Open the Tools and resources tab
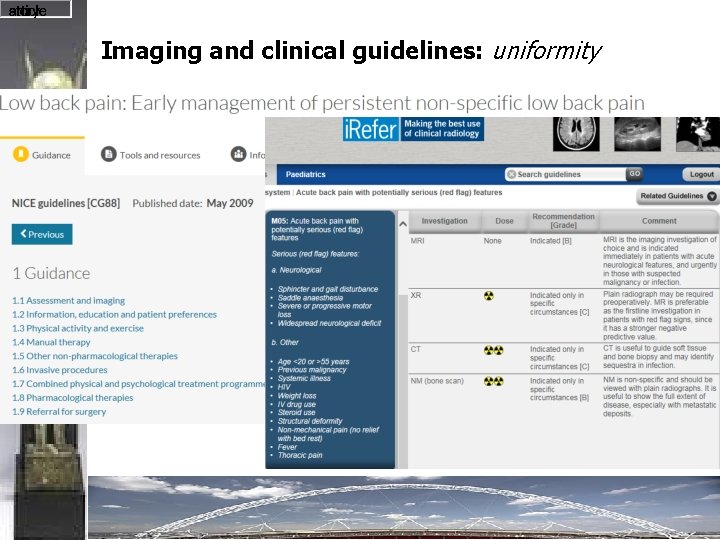The width and height of the screenshot is (720, 540). (151, 155)
